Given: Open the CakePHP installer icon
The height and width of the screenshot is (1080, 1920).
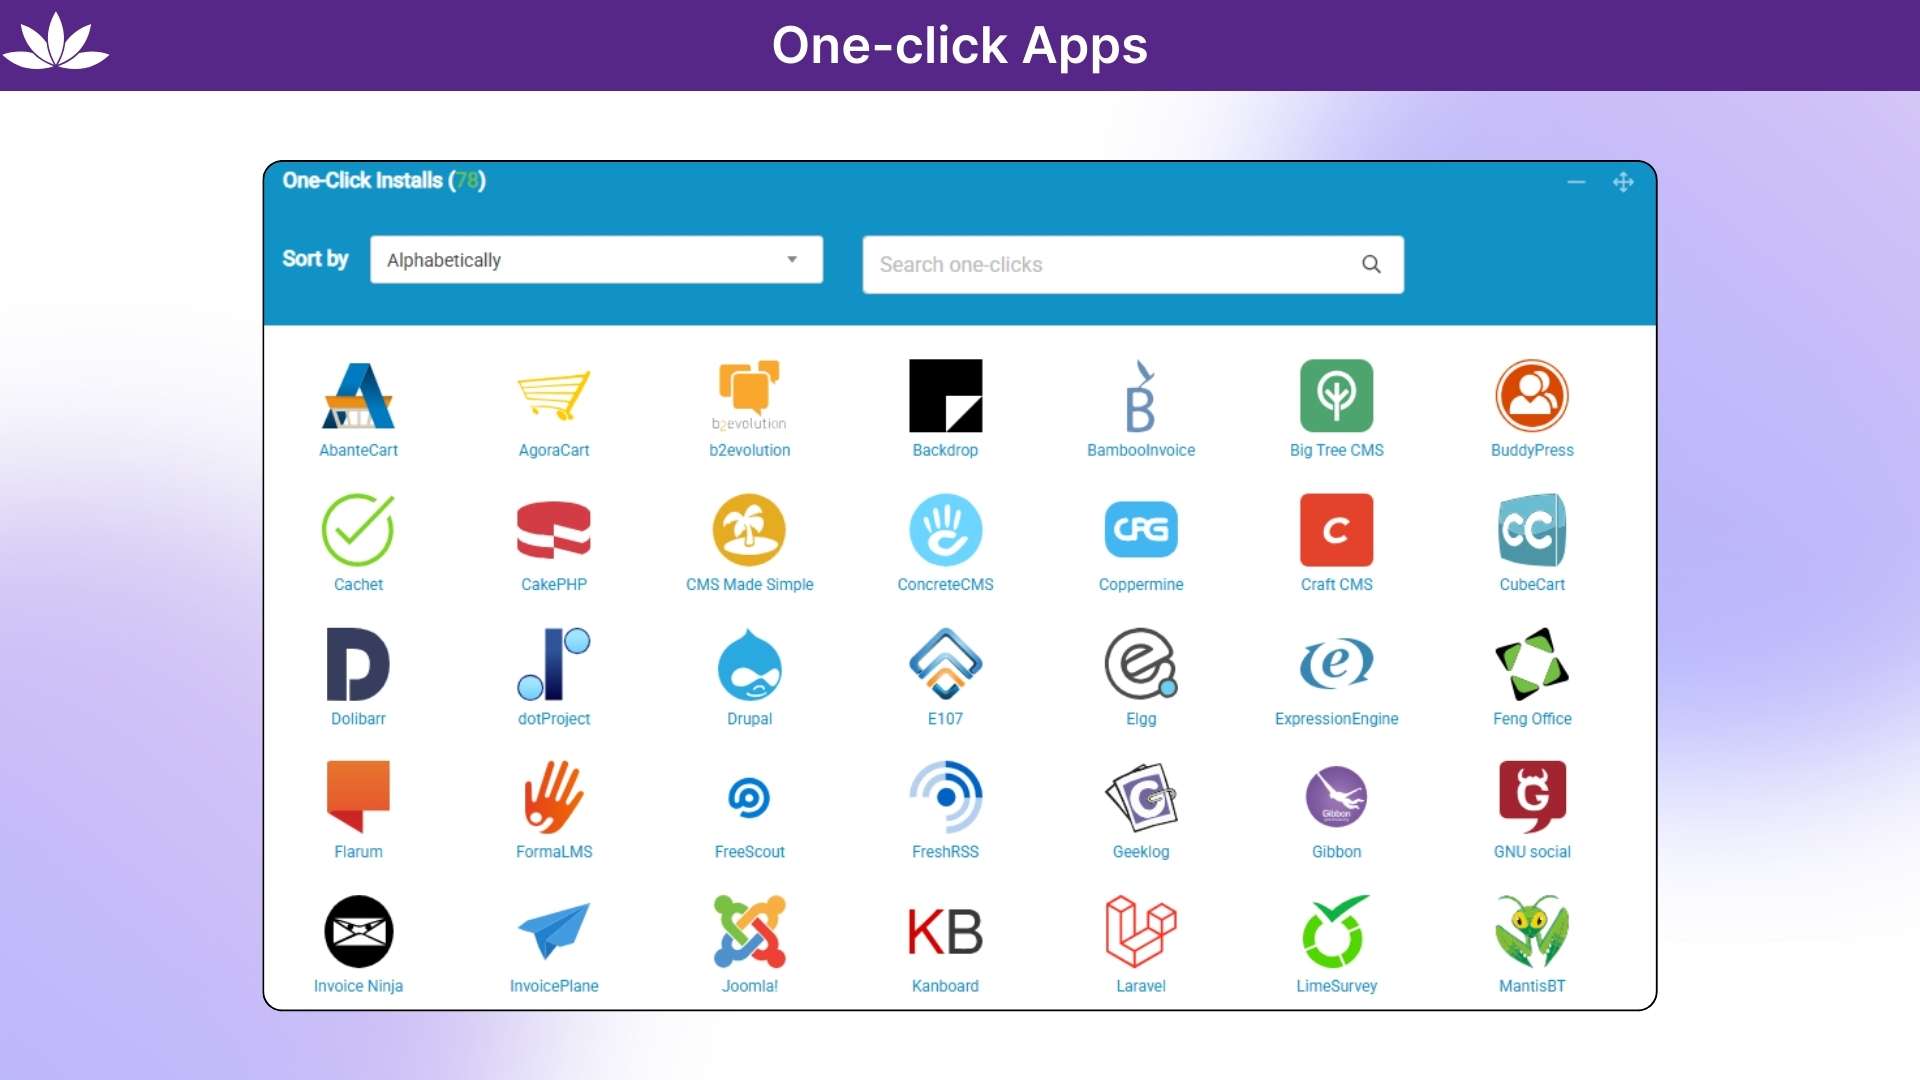Looking at the screenshot, I should (553, 530).
